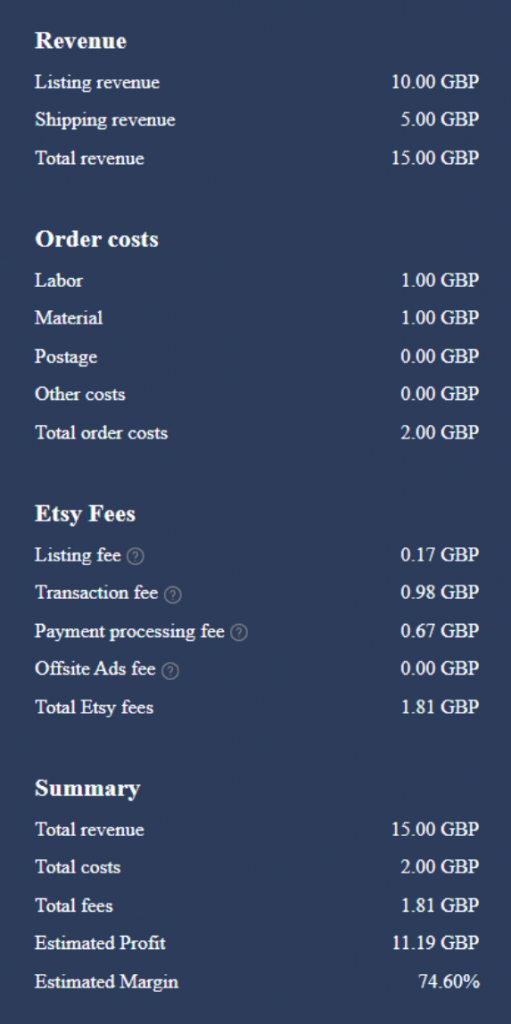Select the Payment processing fee 0.67 GBP value
Image resolution: width=511 pixels, height=1024 pixels.
click(440, 631)
